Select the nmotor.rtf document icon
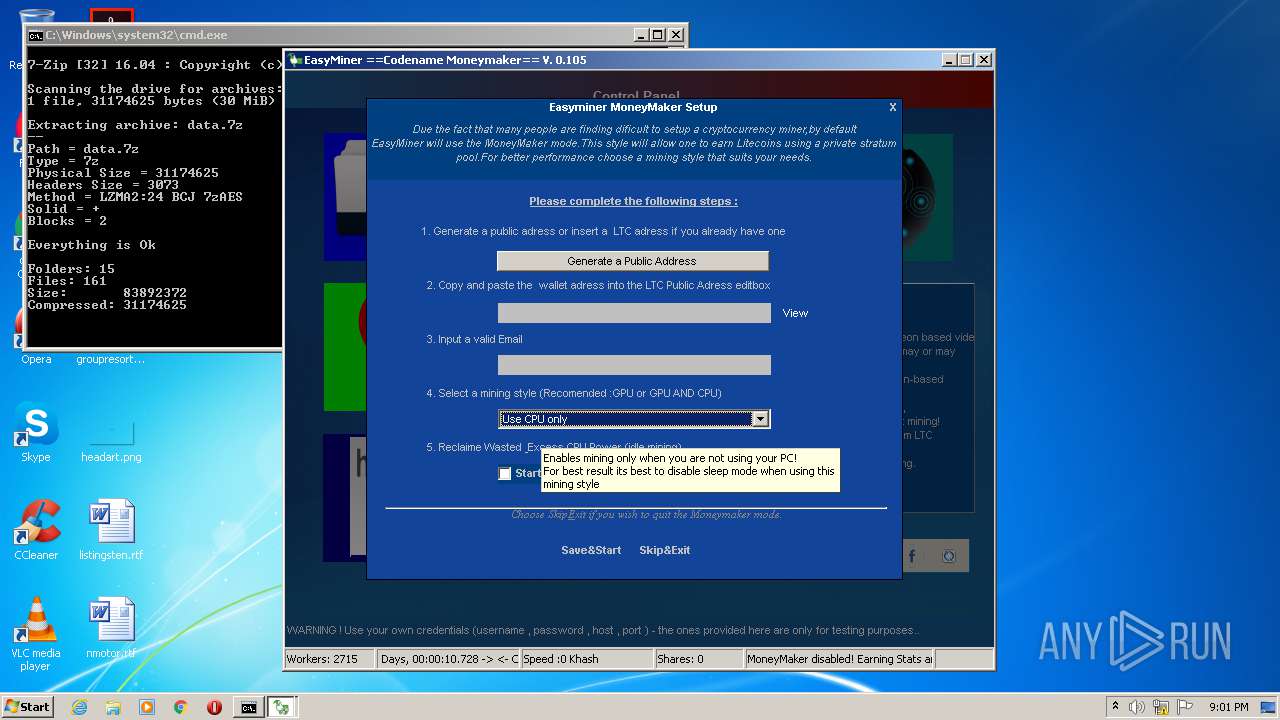The image size is (1280, 720). (x=111, y=627)
